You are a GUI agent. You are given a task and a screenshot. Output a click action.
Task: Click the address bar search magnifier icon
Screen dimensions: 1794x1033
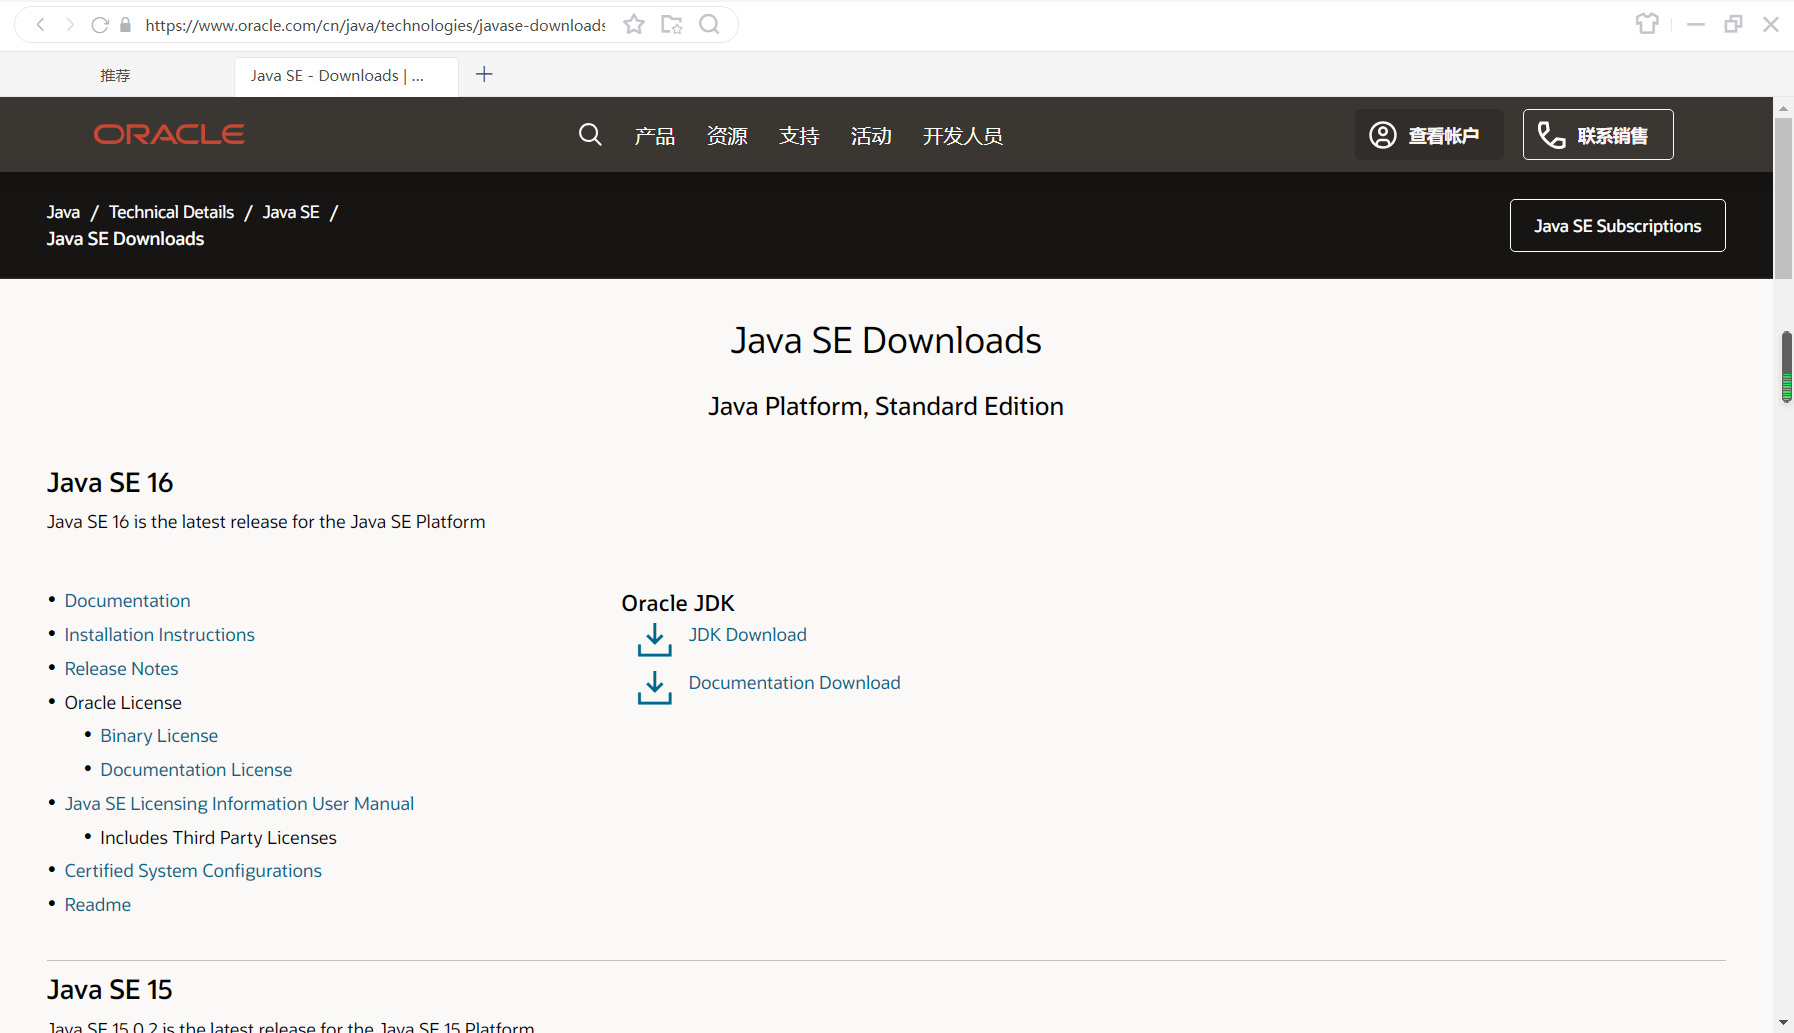710,25
